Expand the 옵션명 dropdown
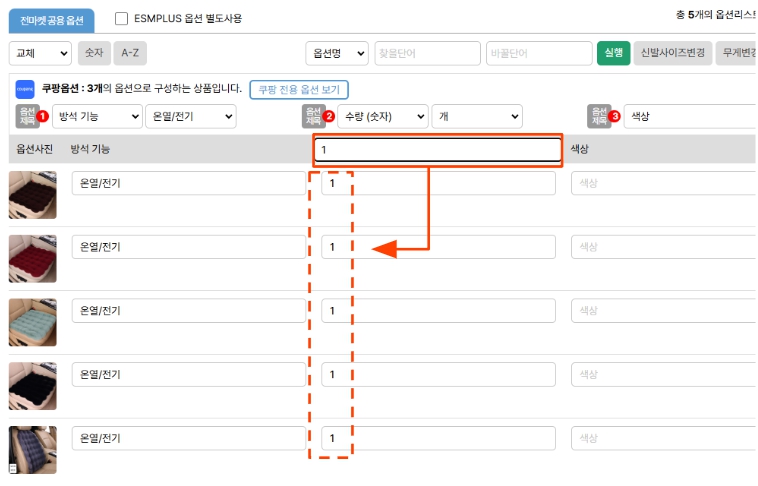This screenshot has width=758, height=486. pos(336,53)
